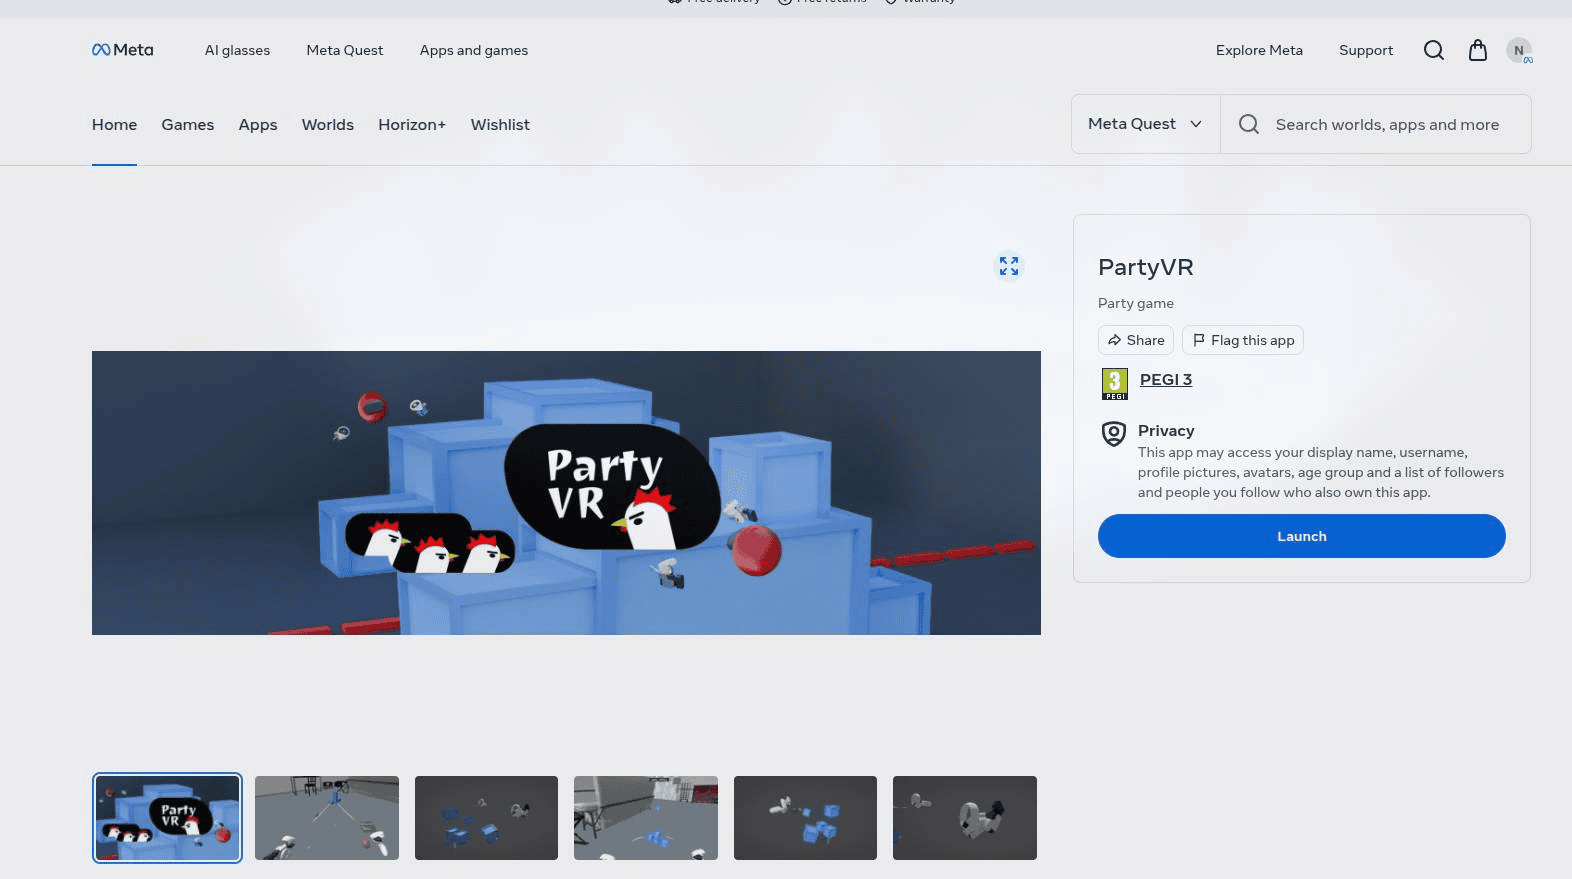
Task: Open the PEGI 3 rating link
Action: 1166,379
